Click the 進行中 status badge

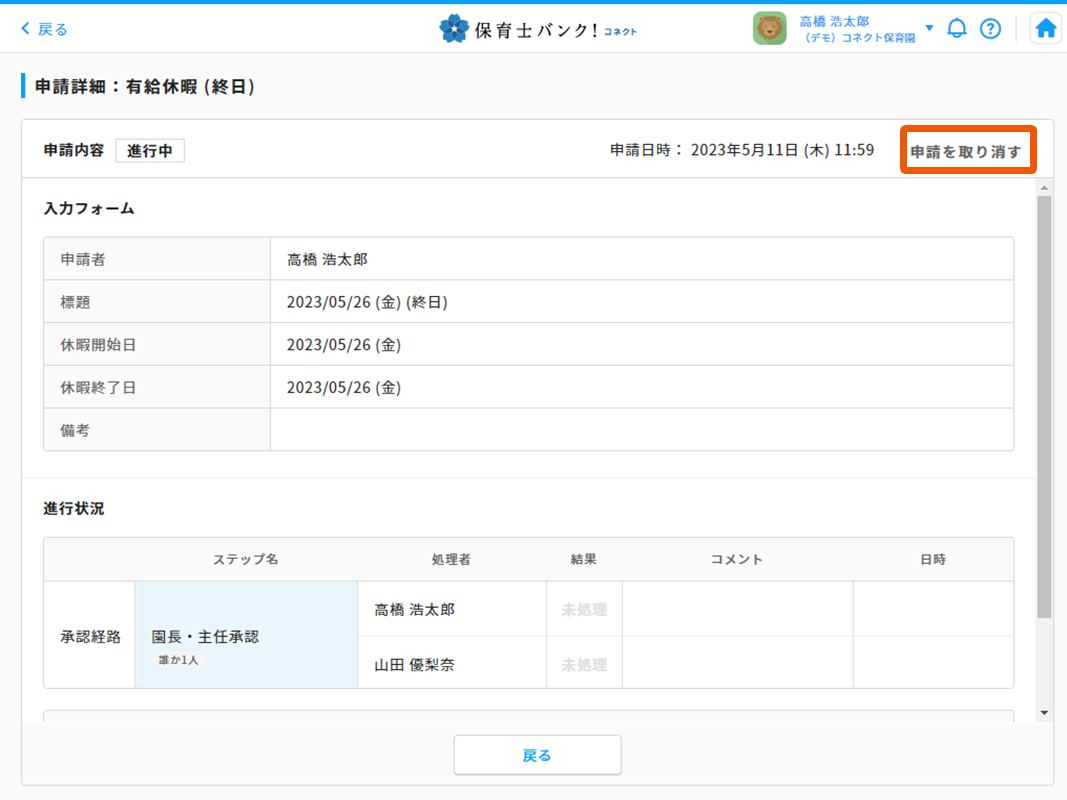point(150,151)
